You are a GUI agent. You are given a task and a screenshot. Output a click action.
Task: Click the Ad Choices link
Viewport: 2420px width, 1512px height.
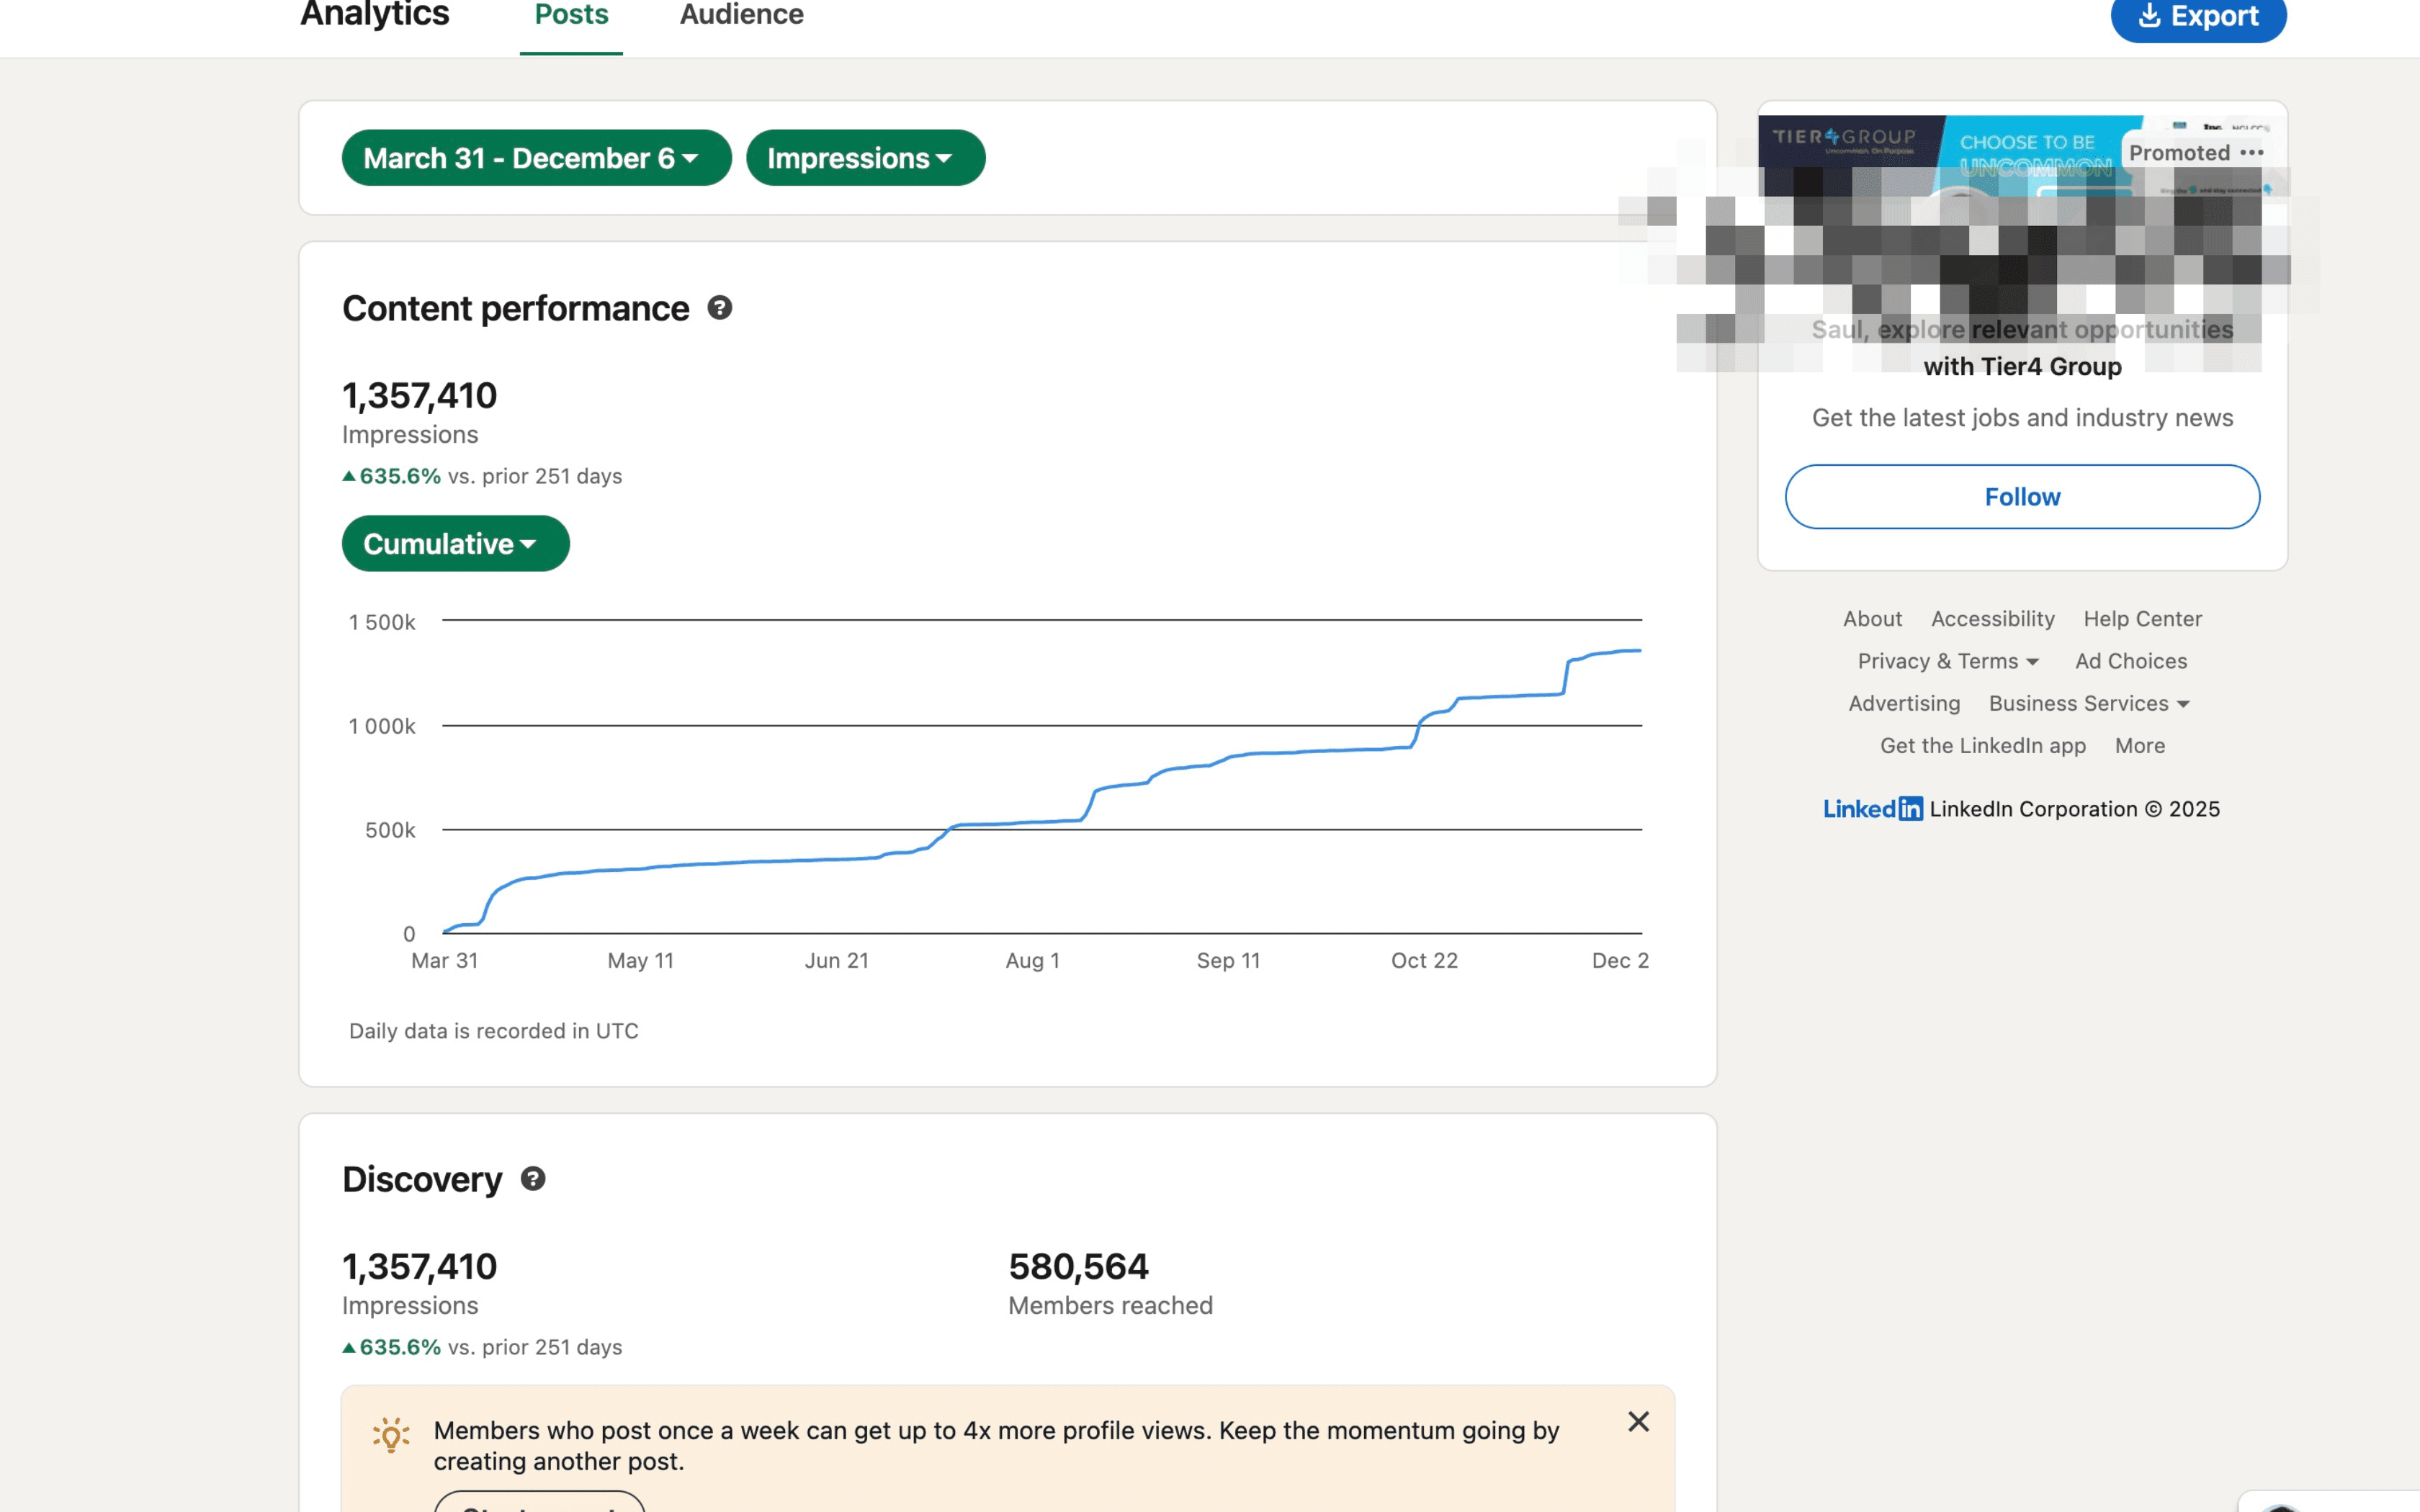coord(2132,661)
